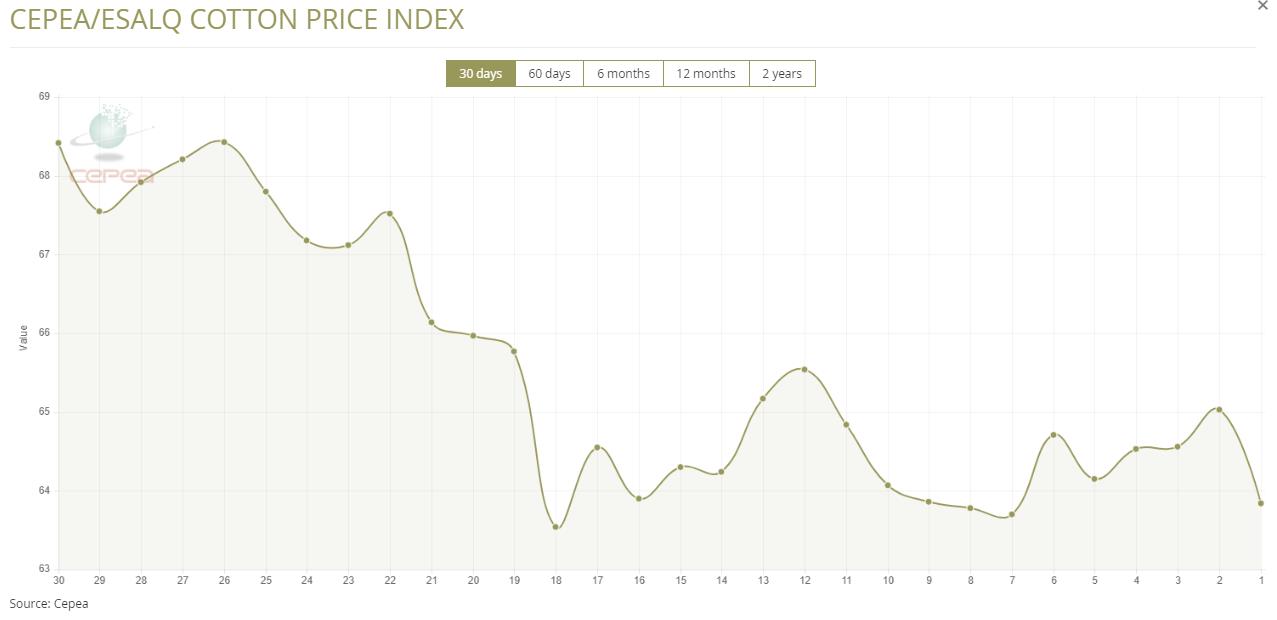Click the lowest data point at day 18
The width and height of the screenshot is (1277, 620).
(556, 527)
